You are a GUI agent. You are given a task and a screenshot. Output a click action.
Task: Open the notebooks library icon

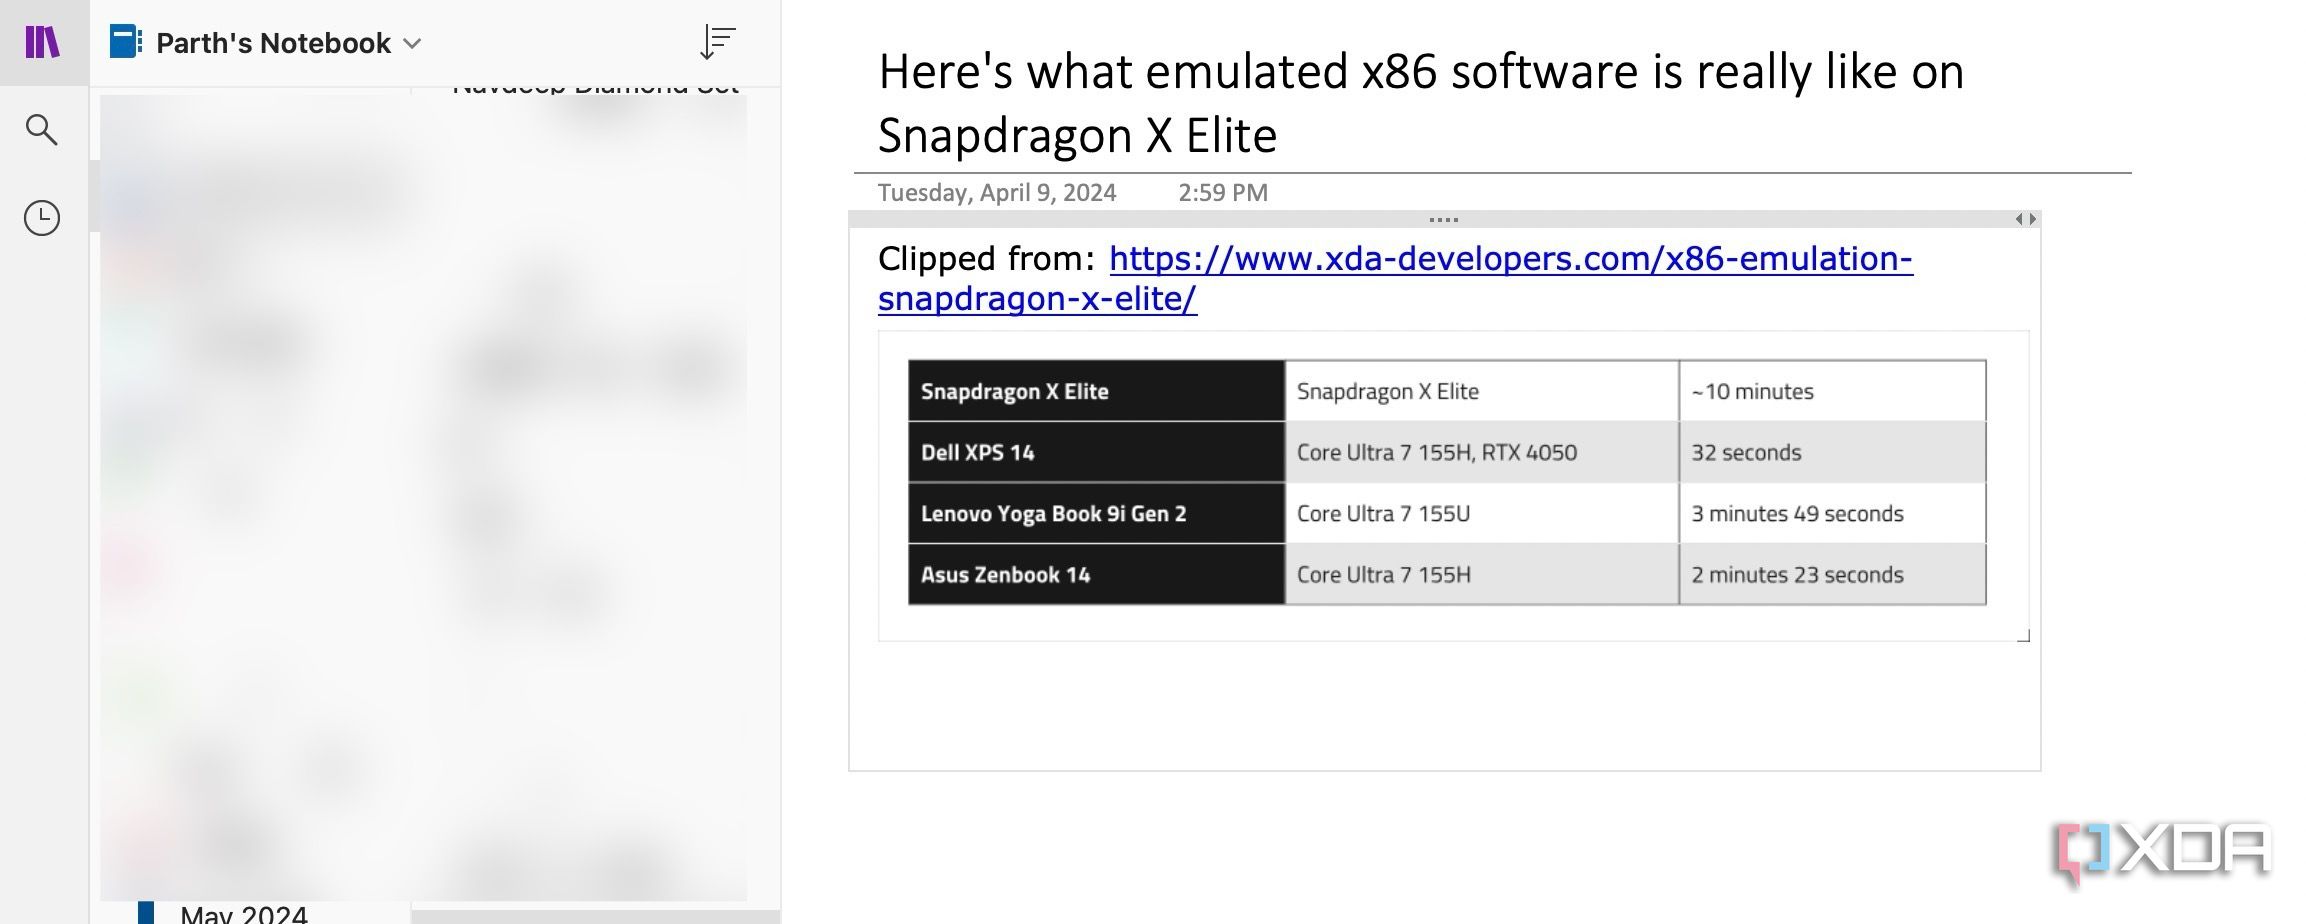[43, 42]
